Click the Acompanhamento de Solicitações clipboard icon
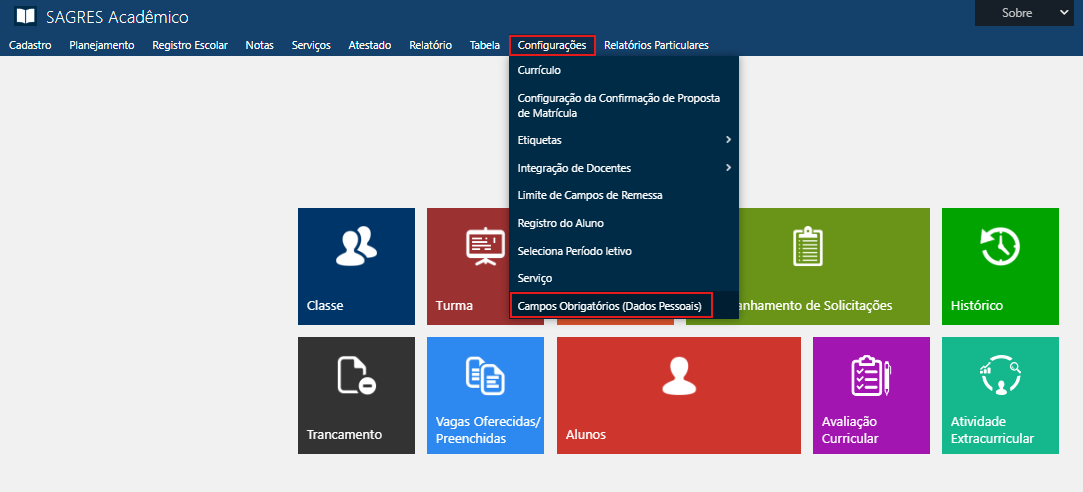 click(x=806, y=247)
